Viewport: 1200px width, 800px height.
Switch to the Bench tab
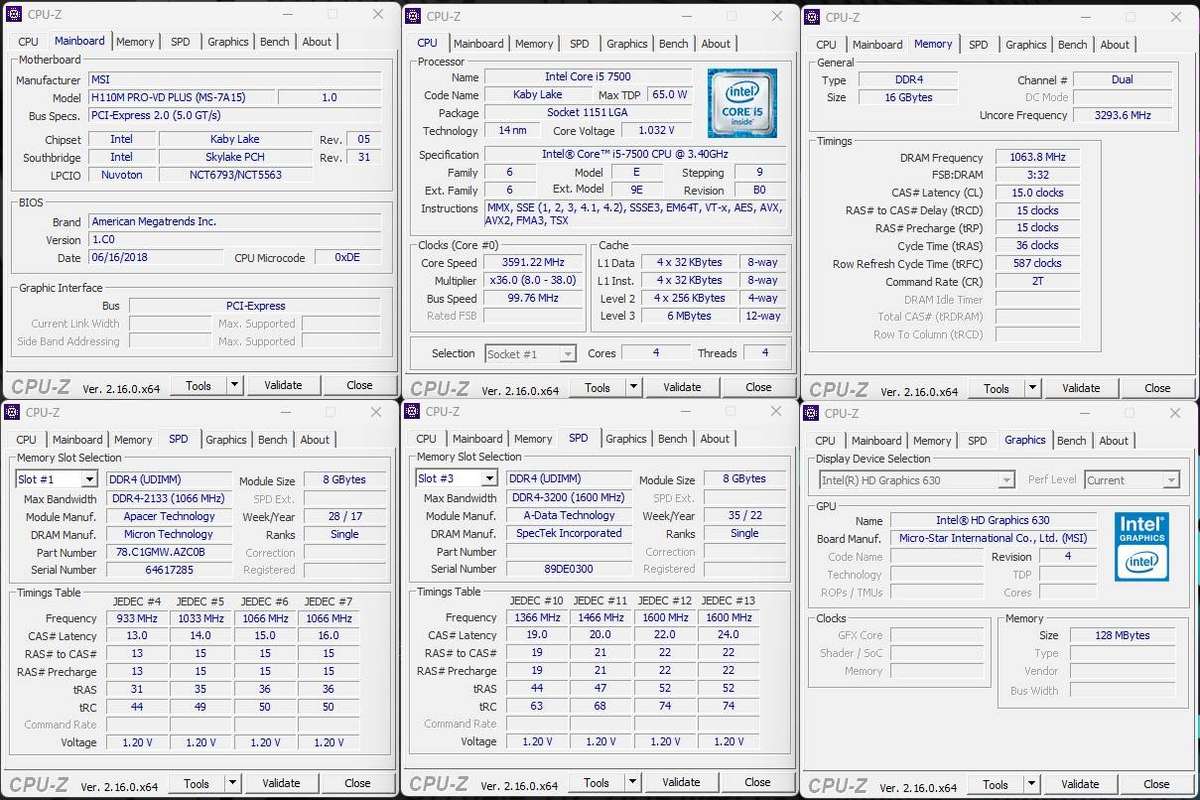[x=274, y=41]
